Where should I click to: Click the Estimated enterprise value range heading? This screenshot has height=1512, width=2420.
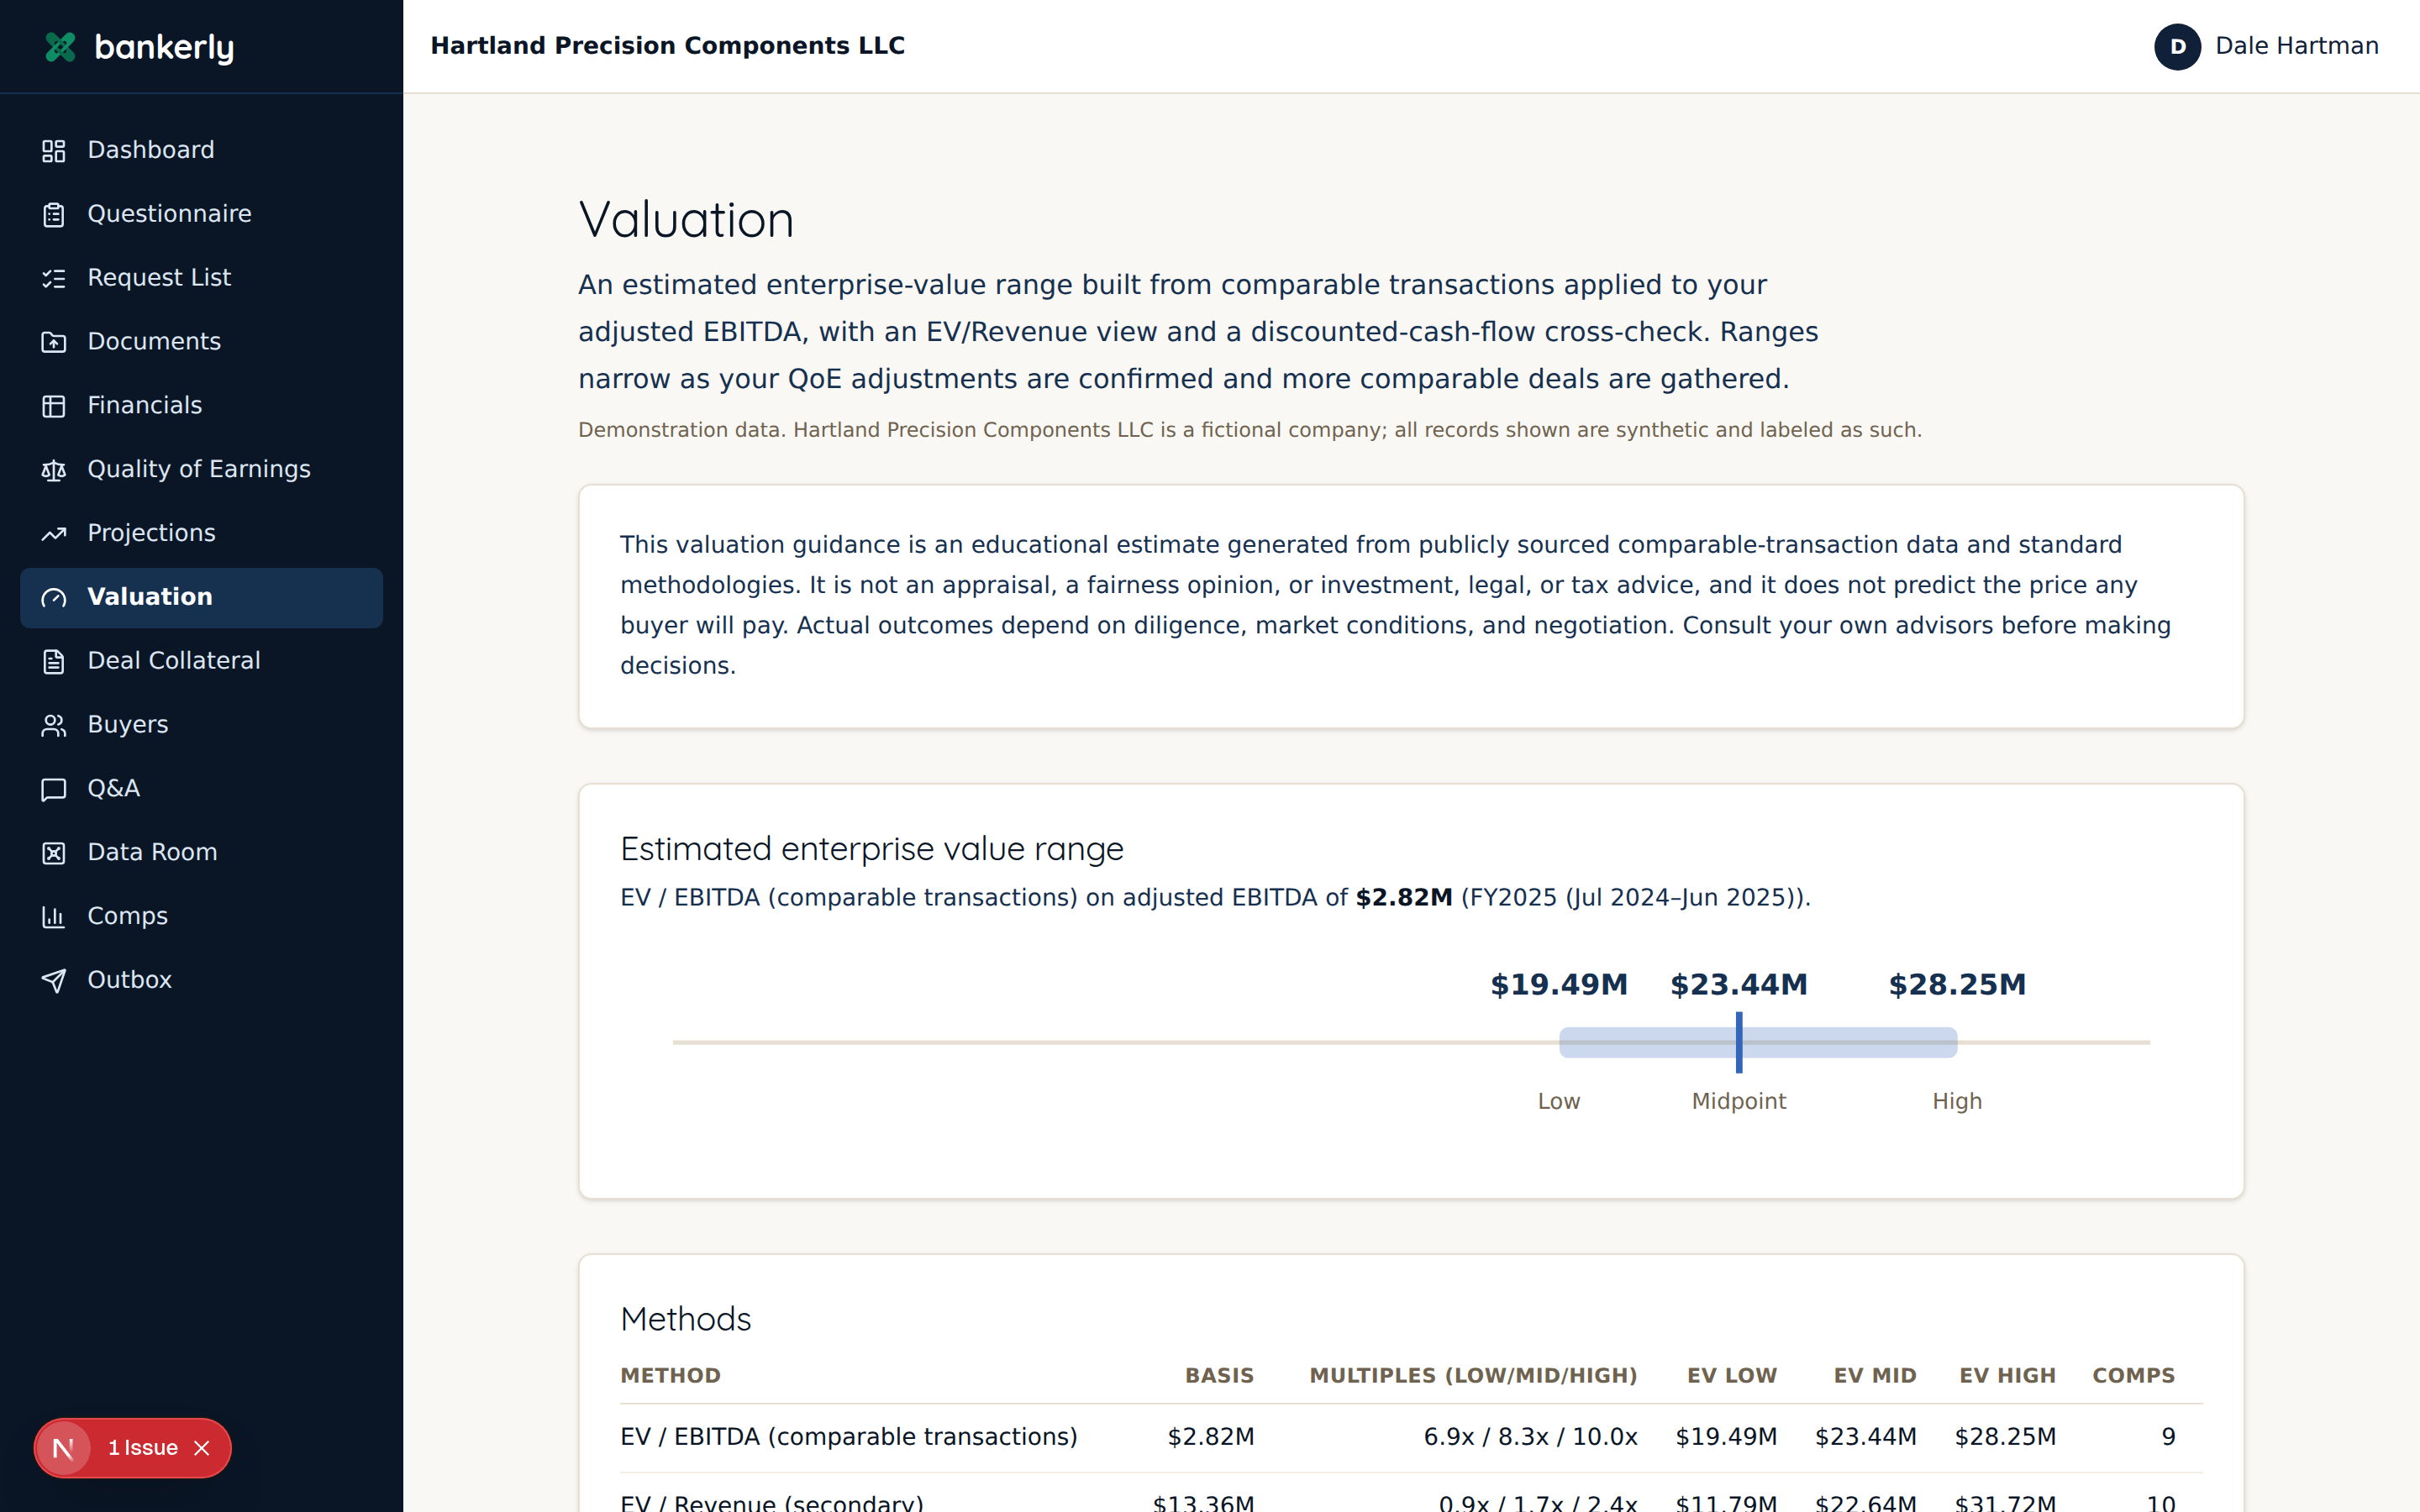coord(871,849)
